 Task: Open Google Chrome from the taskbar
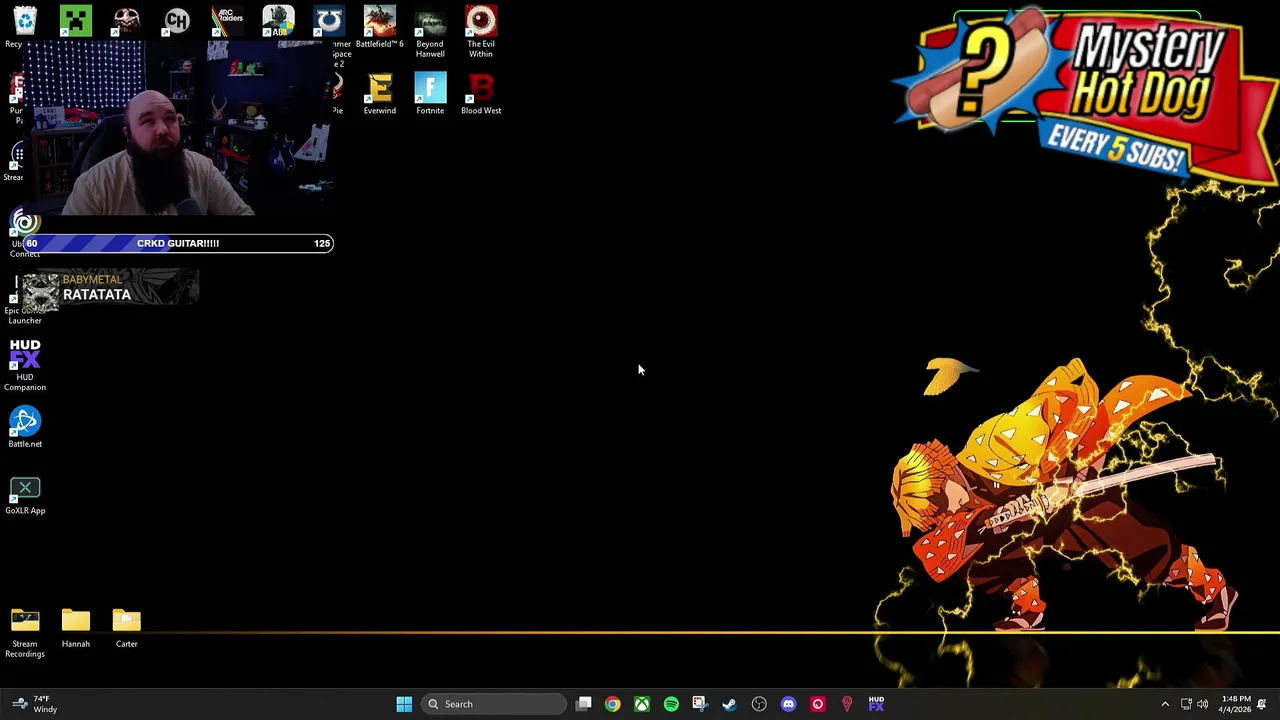(613, 704)
